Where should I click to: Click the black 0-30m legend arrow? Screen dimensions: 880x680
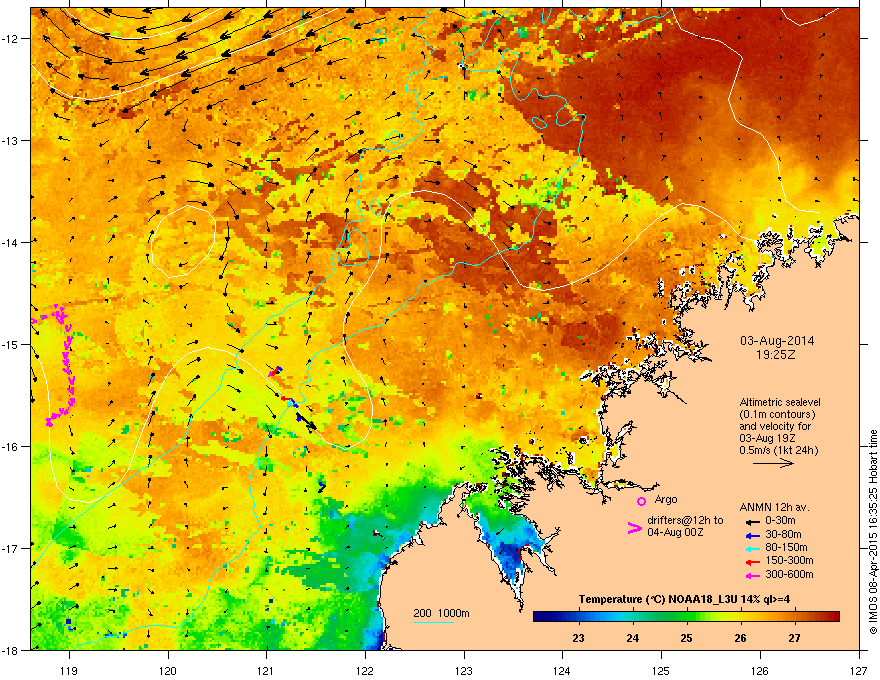click(753, 521)
